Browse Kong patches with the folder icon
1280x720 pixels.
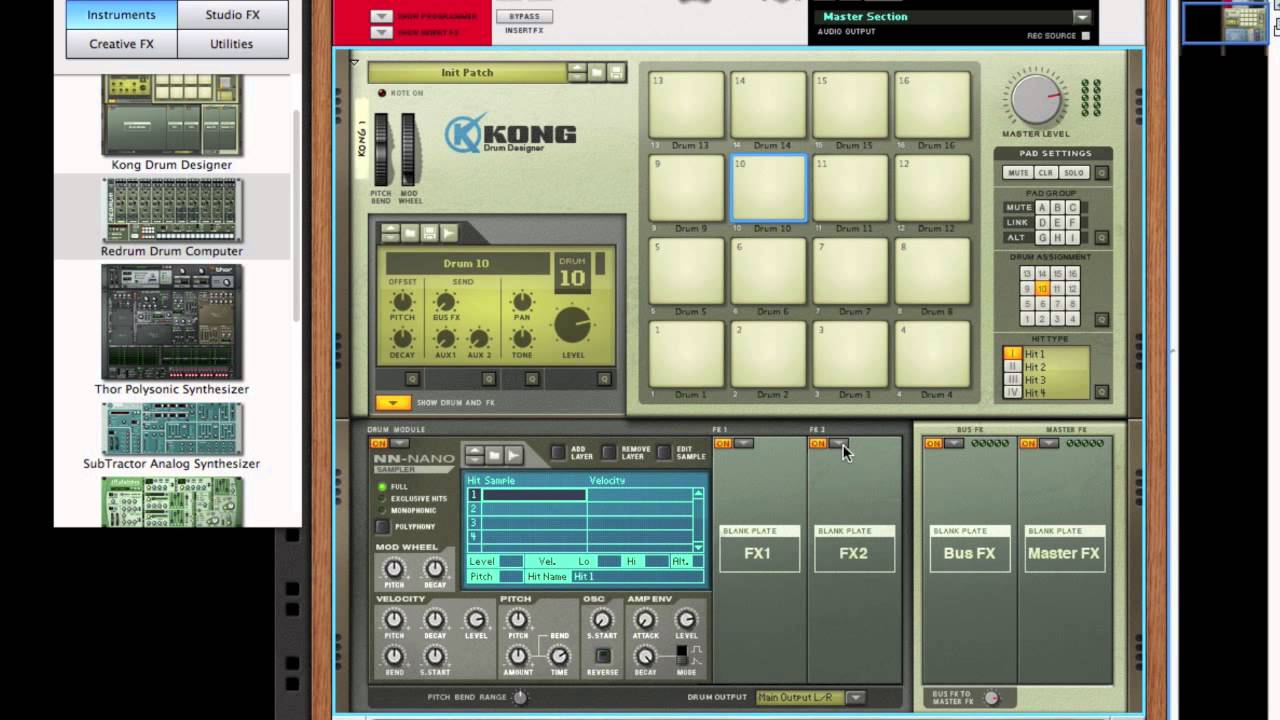click(x=597, y=72)
